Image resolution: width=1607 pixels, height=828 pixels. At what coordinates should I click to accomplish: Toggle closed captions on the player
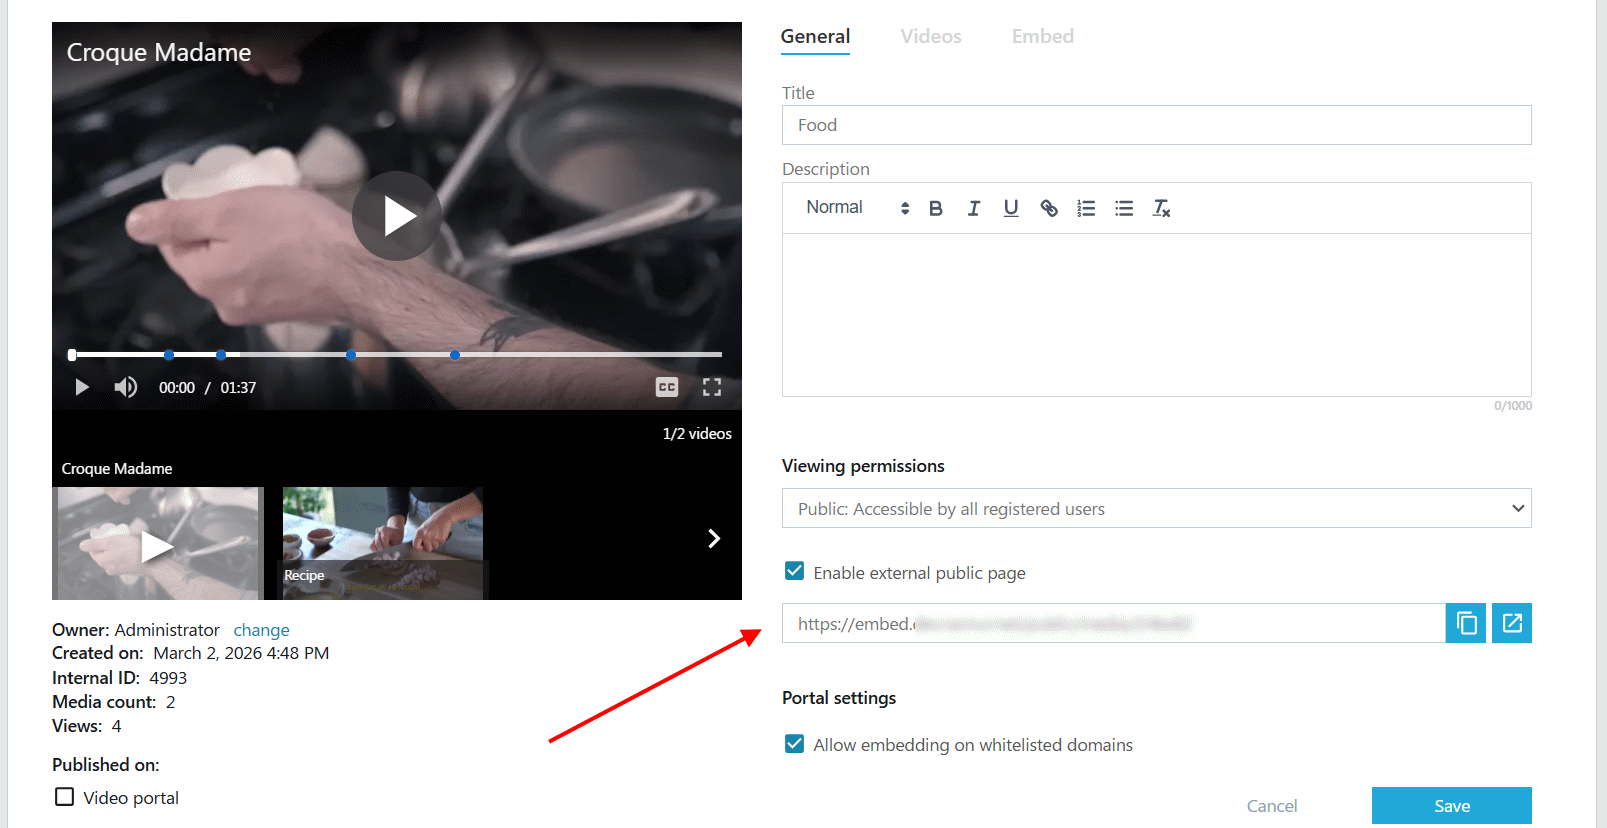(x=667, y=387)
